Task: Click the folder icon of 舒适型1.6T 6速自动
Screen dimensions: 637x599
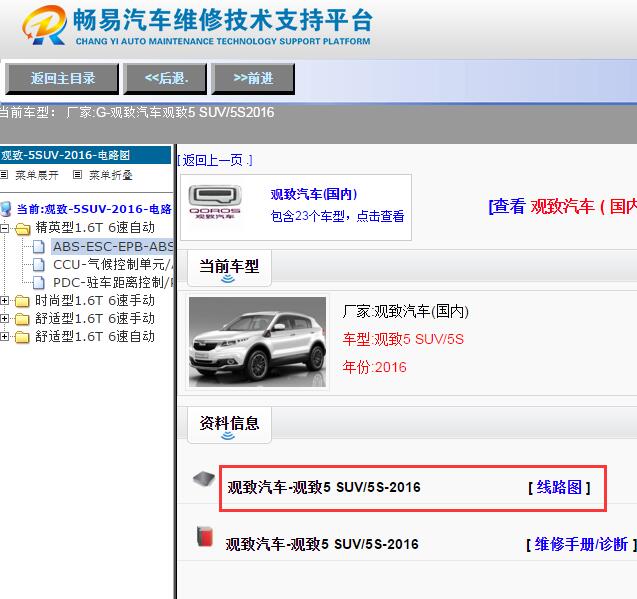Action: (x=22, y=337)
